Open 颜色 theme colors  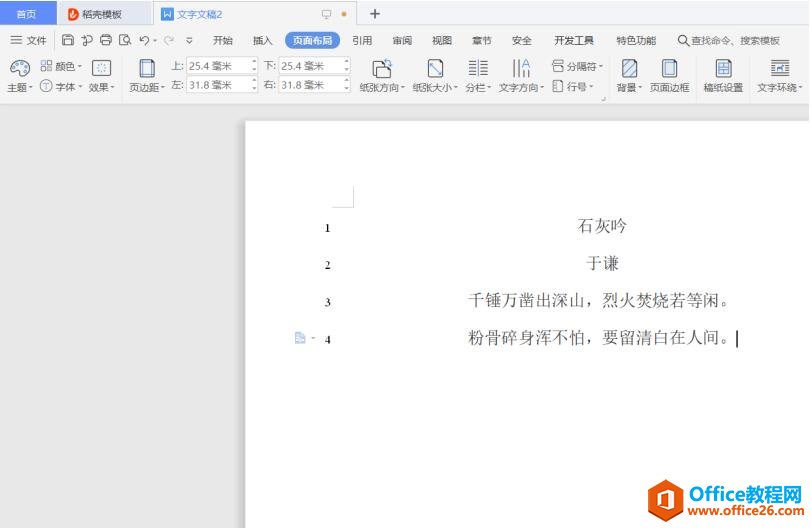(x=61, y=66)
